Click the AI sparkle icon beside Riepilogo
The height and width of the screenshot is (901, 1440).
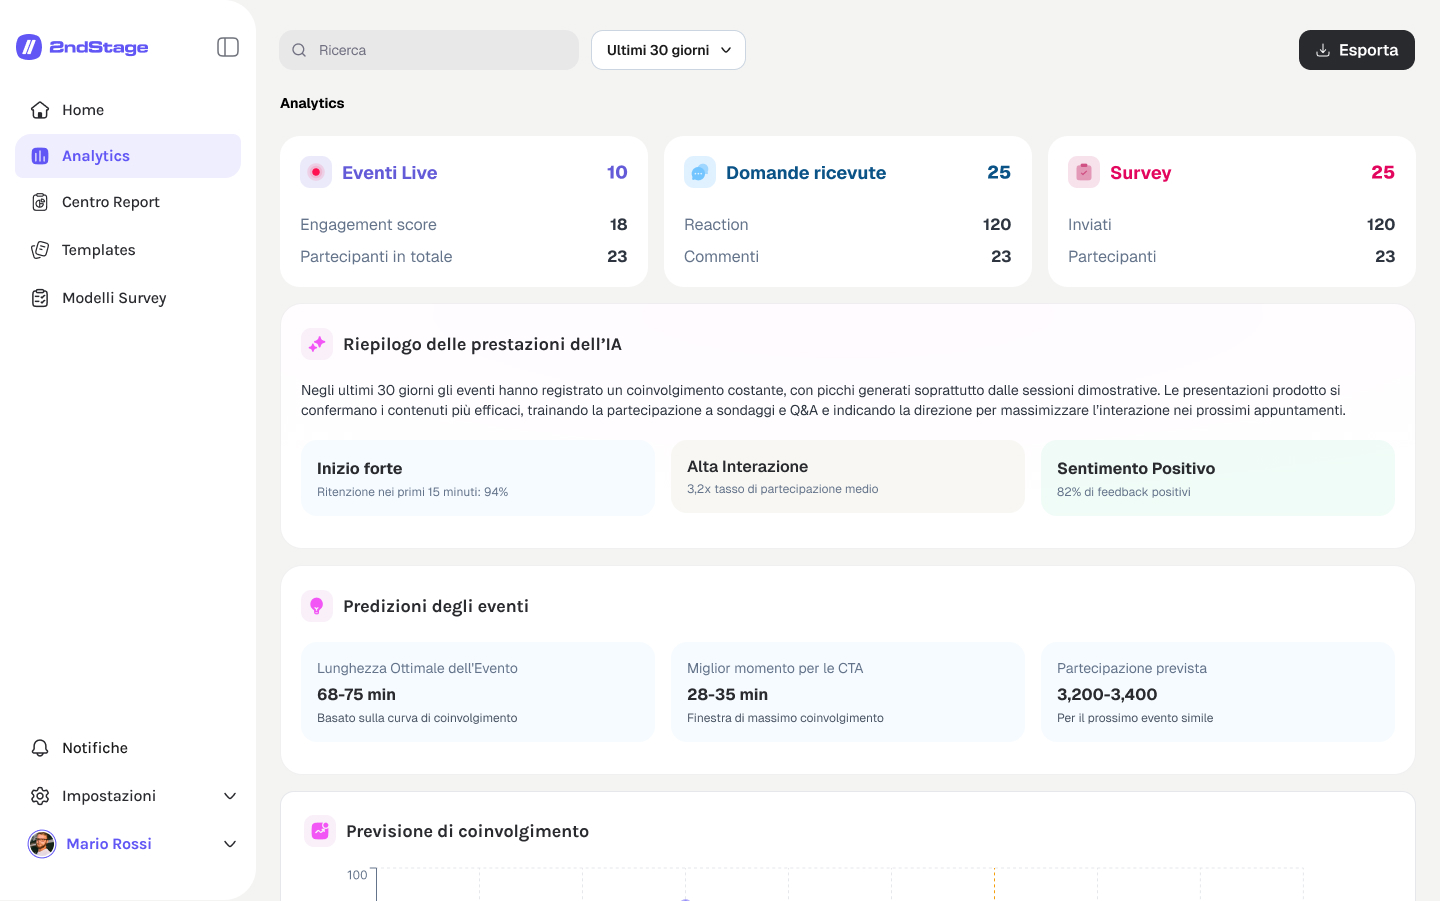coord(317,344)
